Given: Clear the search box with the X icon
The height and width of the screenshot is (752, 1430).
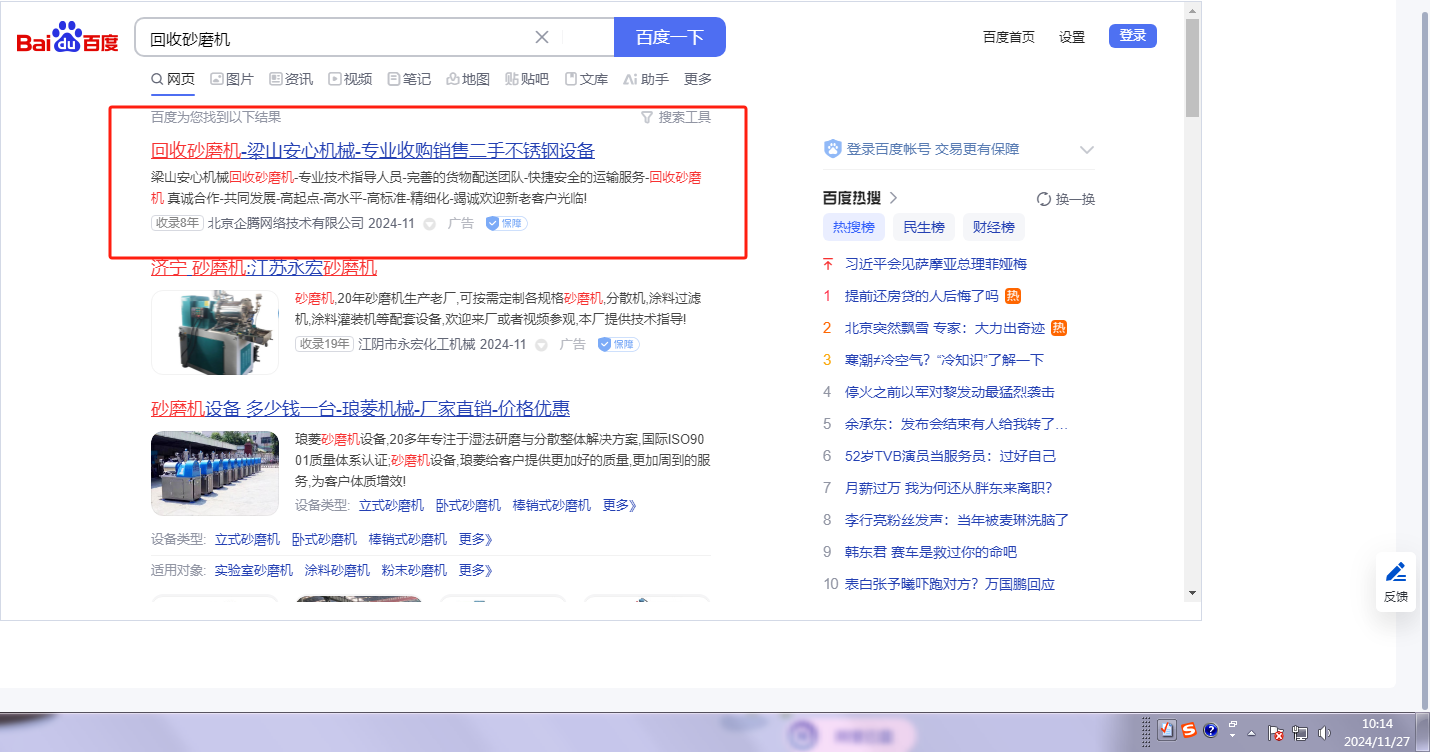Looking at the screenshot, I should pyautogui.click(x=542, y=37).
